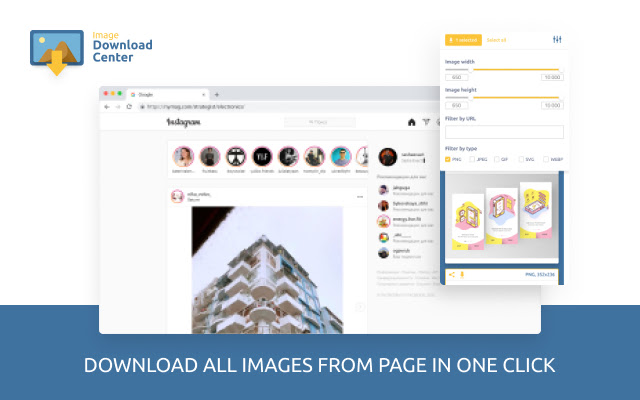Viewport: 640px width, 400px height.
Task: Focus the Filter by URL text box
Action: pos(504,132)
